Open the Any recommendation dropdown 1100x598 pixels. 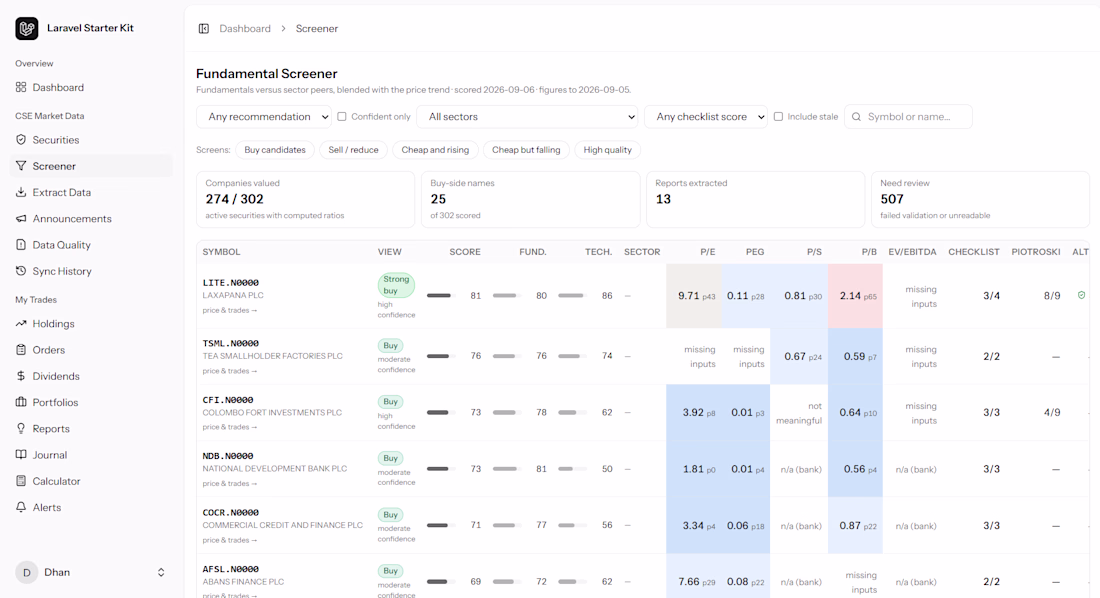click(x=264, y=117)
